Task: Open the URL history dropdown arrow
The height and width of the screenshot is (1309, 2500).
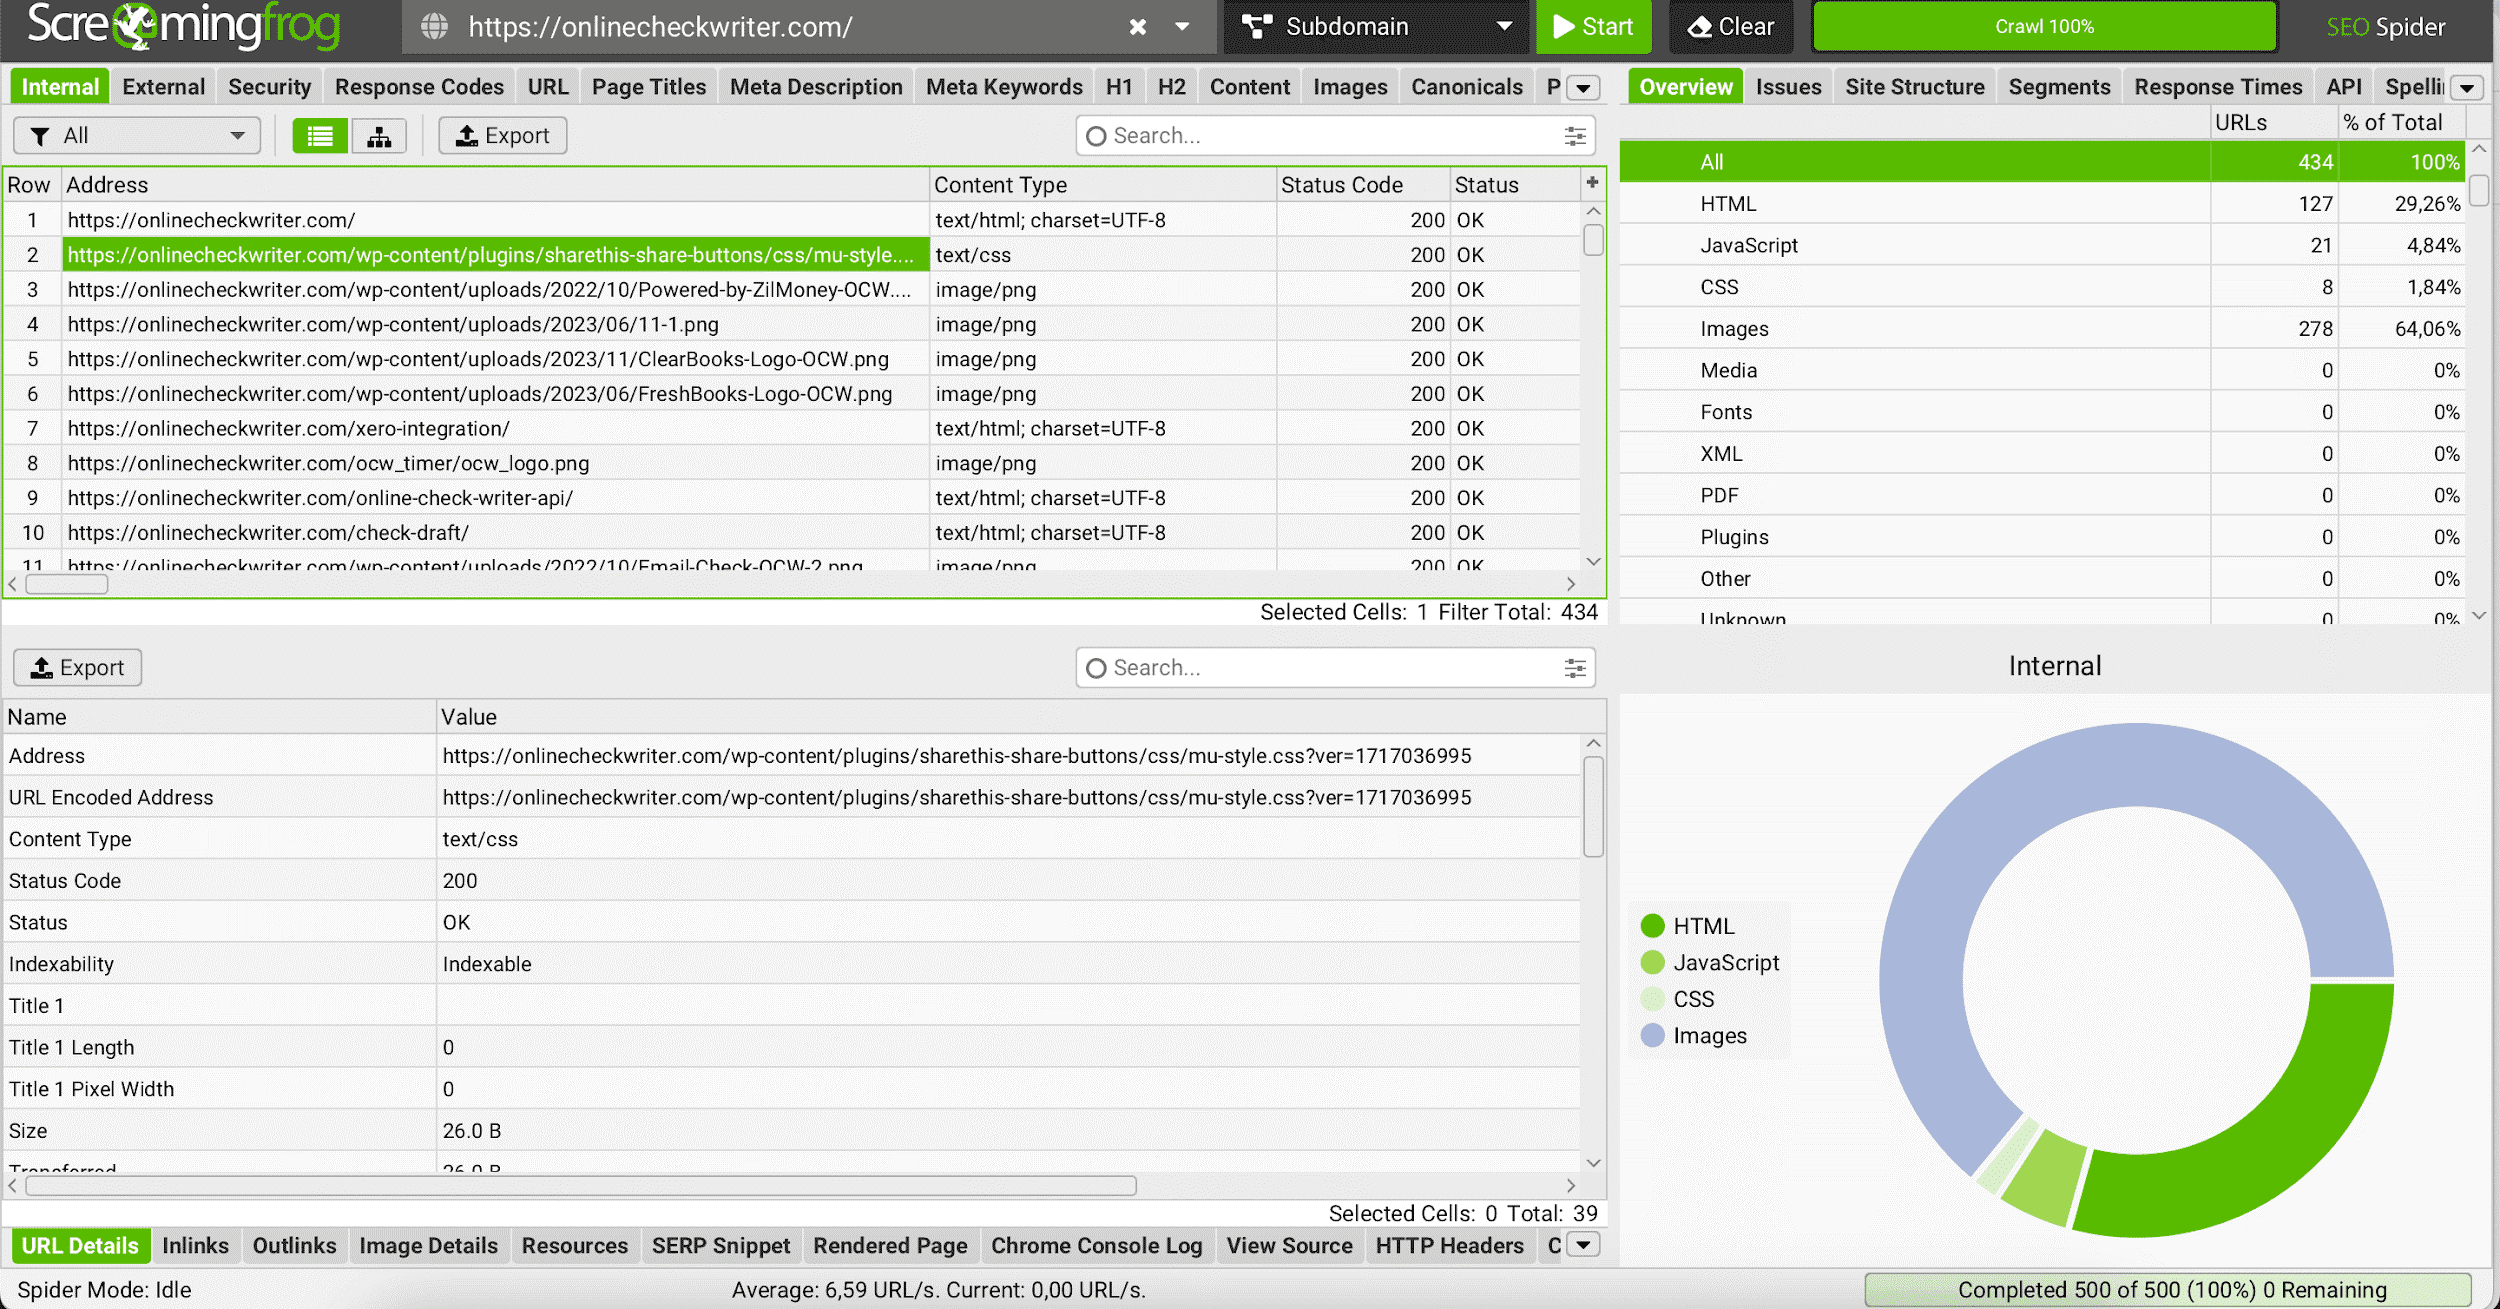Action: tap(1182, 27)
